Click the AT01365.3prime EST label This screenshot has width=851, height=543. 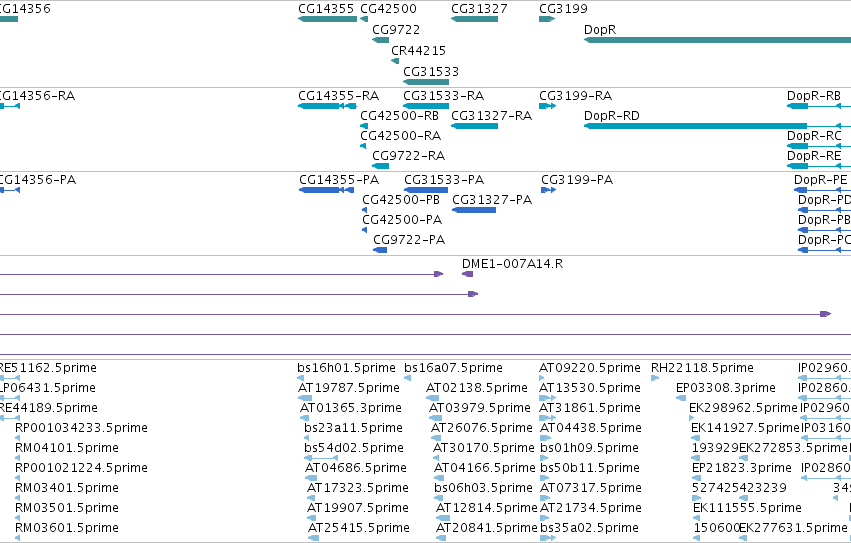pyautogui.click(x=351, y=408)
